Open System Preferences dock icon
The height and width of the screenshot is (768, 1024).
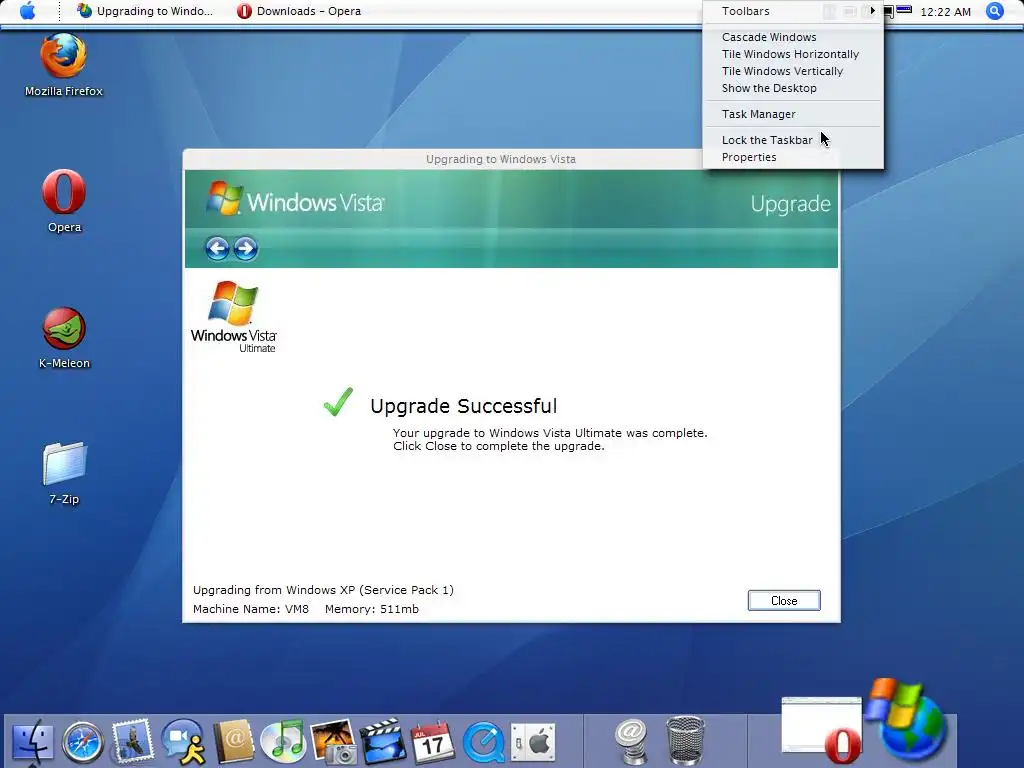pyautogui.click(x=533, y=743)
